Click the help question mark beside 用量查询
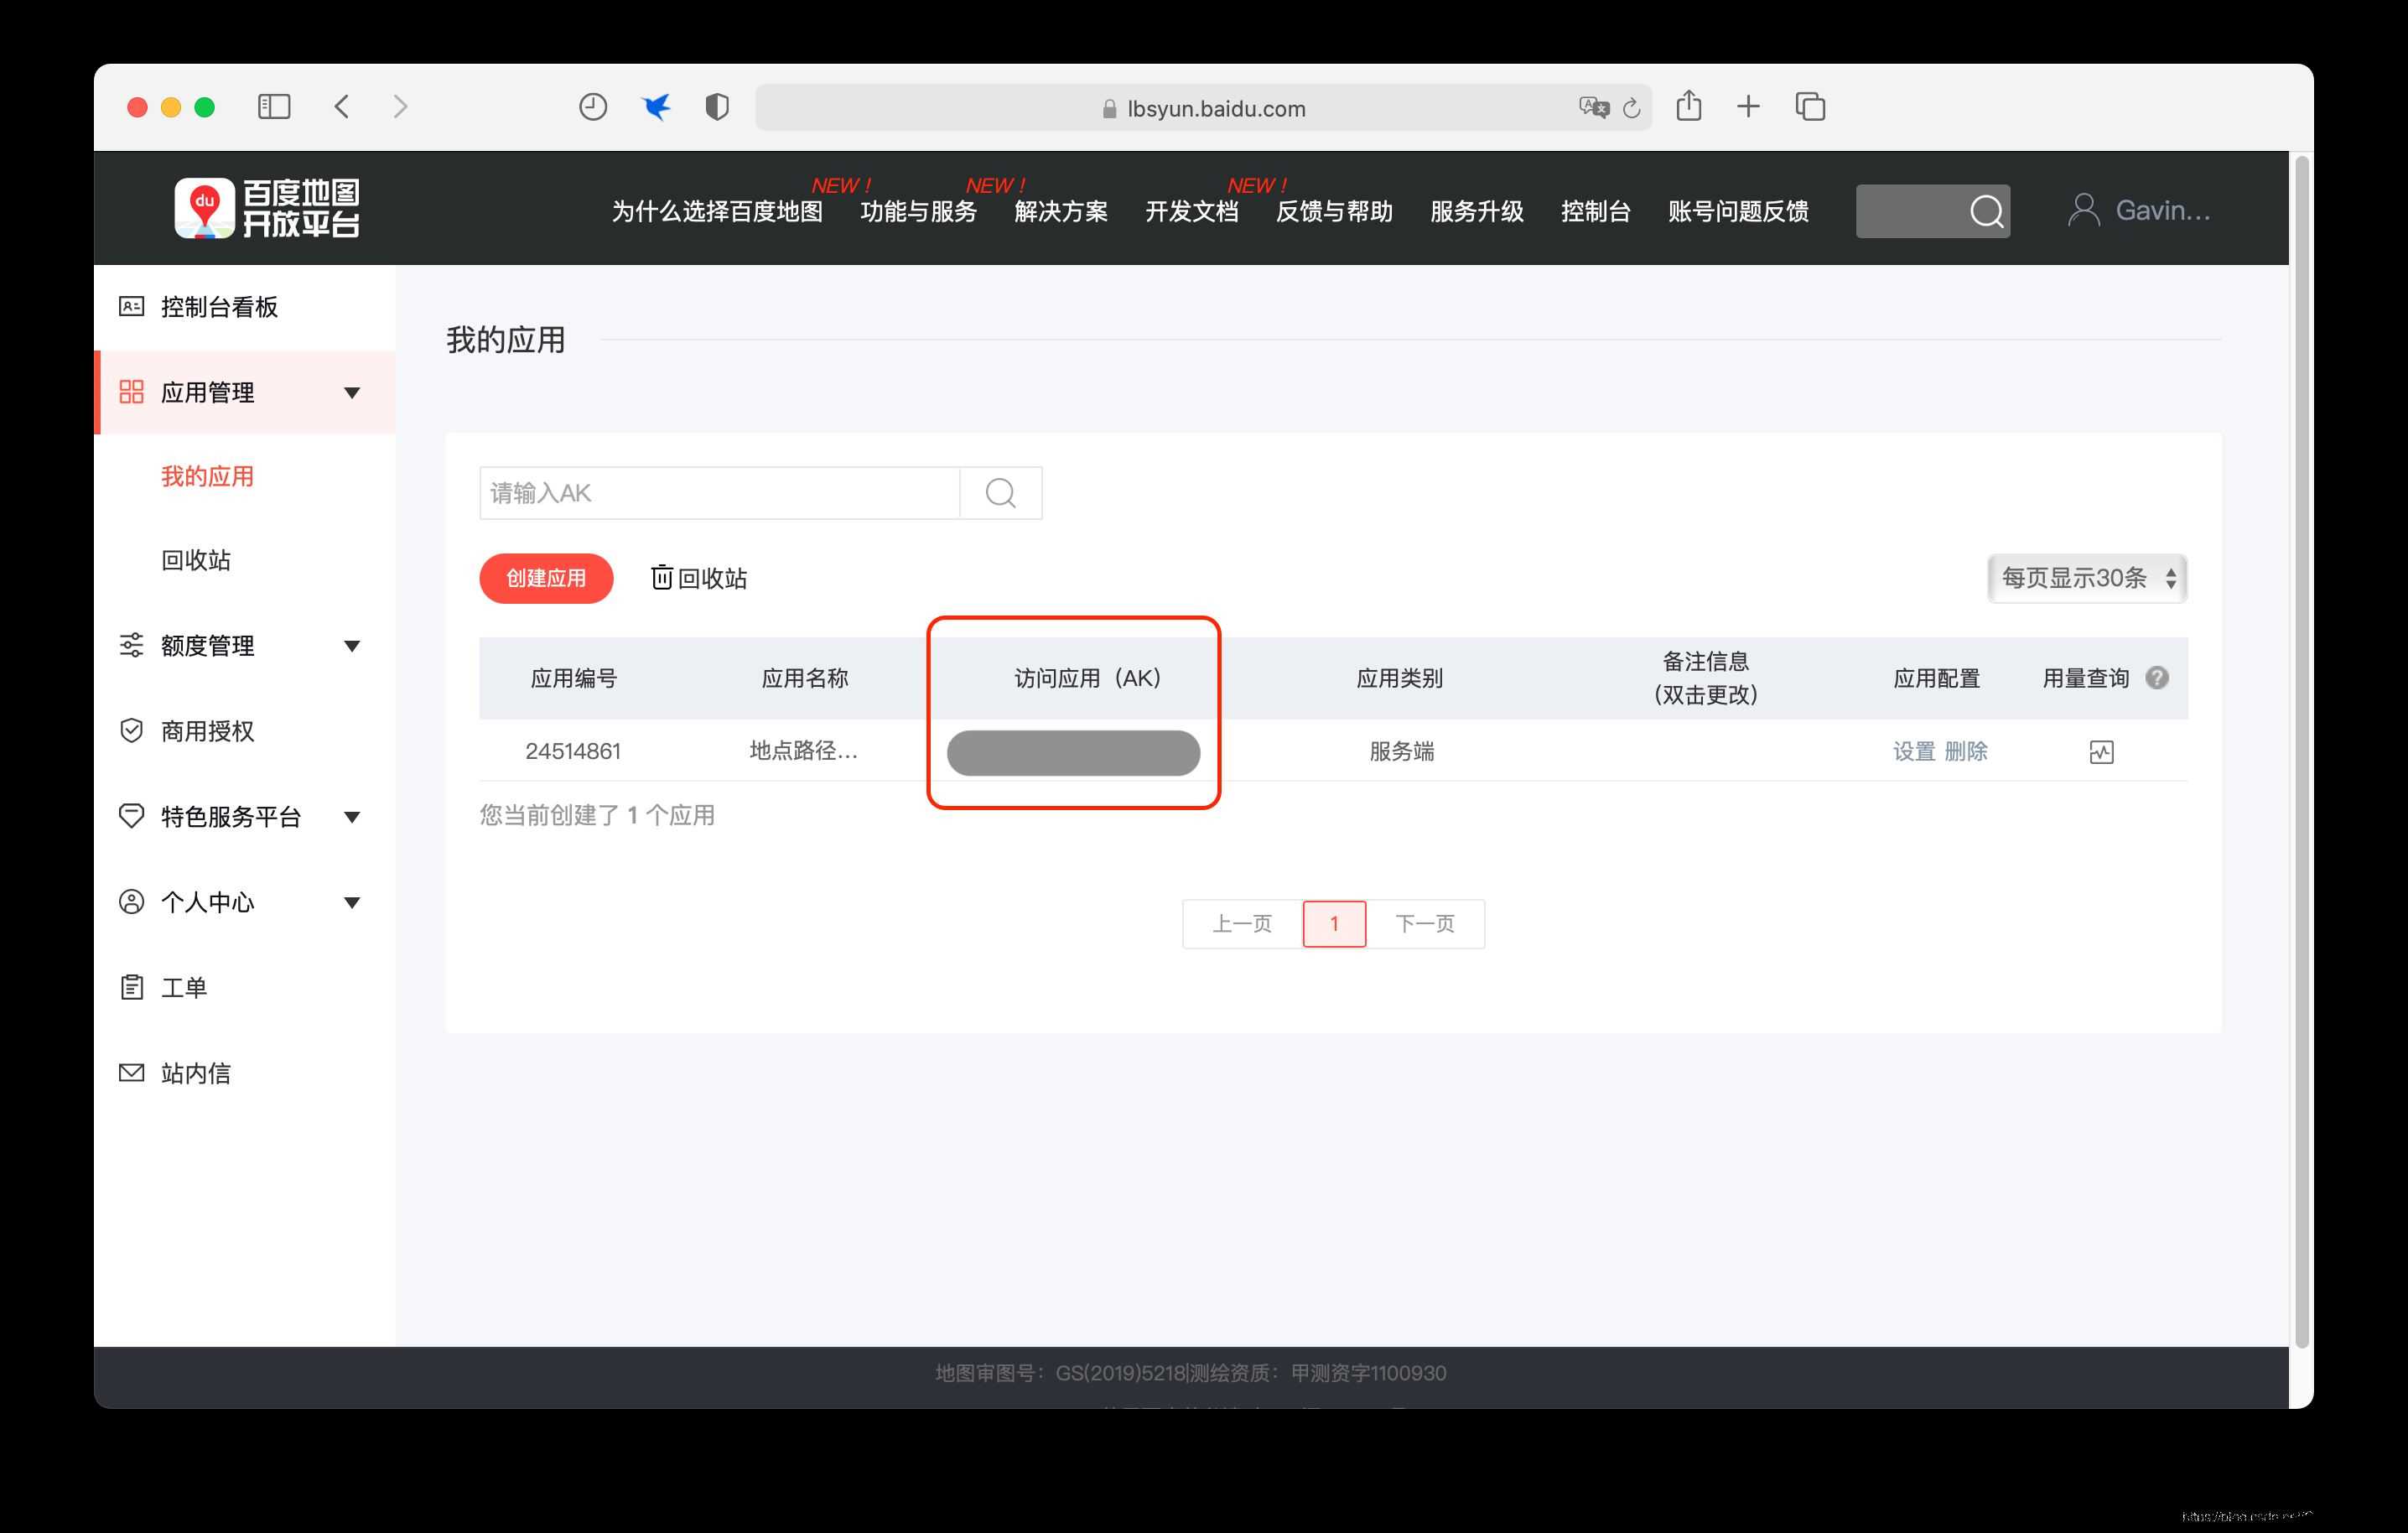The width and height of the screenshot is (2408, 1533). (2158, 677)
